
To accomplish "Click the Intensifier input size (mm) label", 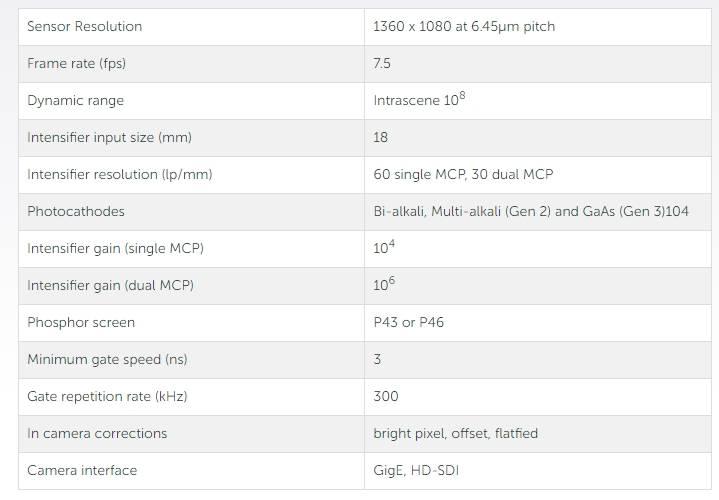I will [109, 137].
